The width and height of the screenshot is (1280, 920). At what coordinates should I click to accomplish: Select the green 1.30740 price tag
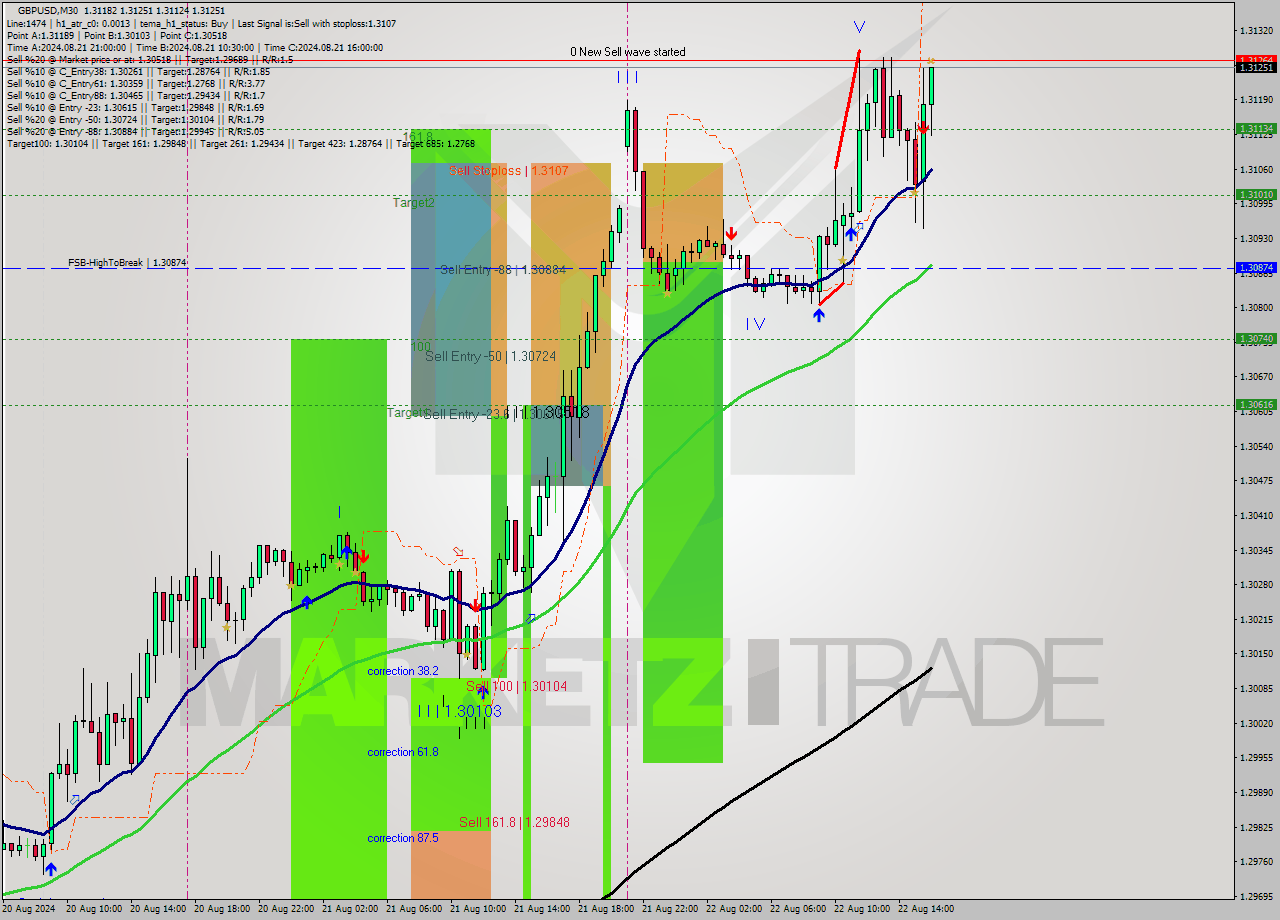point(1256,339)
